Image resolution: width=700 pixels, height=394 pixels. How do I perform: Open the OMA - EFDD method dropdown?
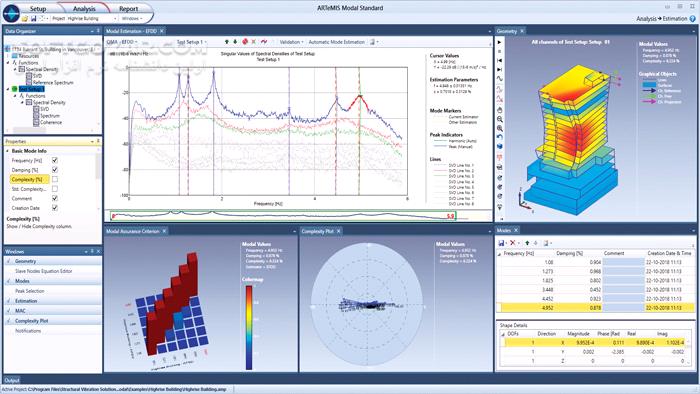point(121,42)
